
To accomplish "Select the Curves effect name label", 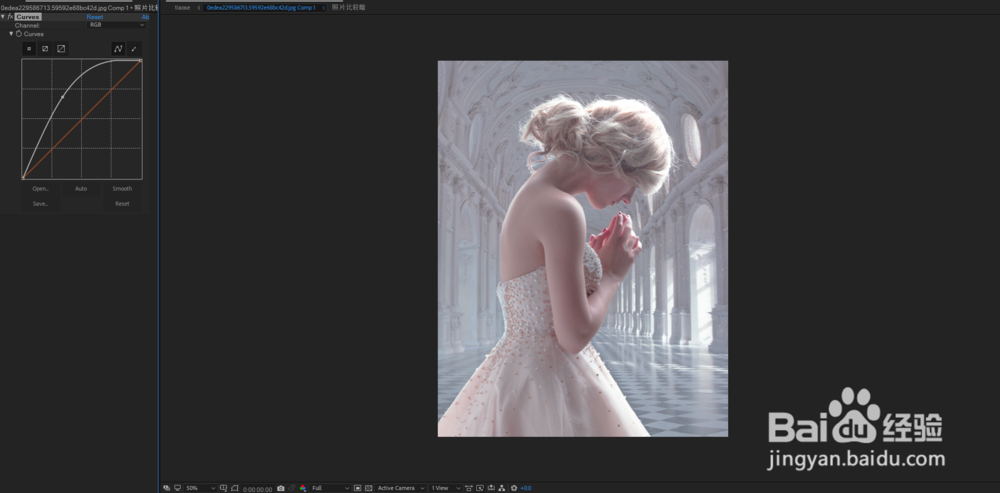I will tap(28, 17).
